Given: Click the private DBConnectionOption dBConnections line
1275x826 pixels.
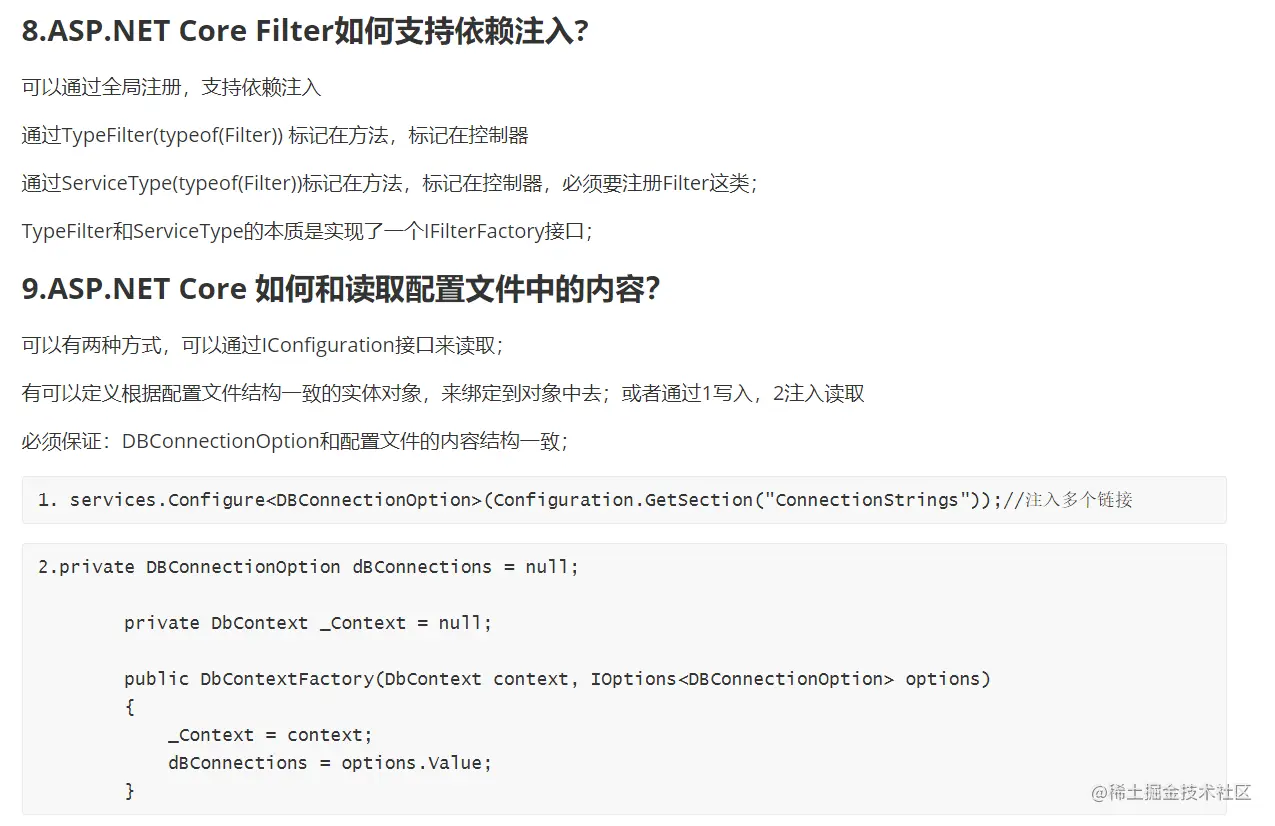Looking at the screenshot, I should 308,567.
